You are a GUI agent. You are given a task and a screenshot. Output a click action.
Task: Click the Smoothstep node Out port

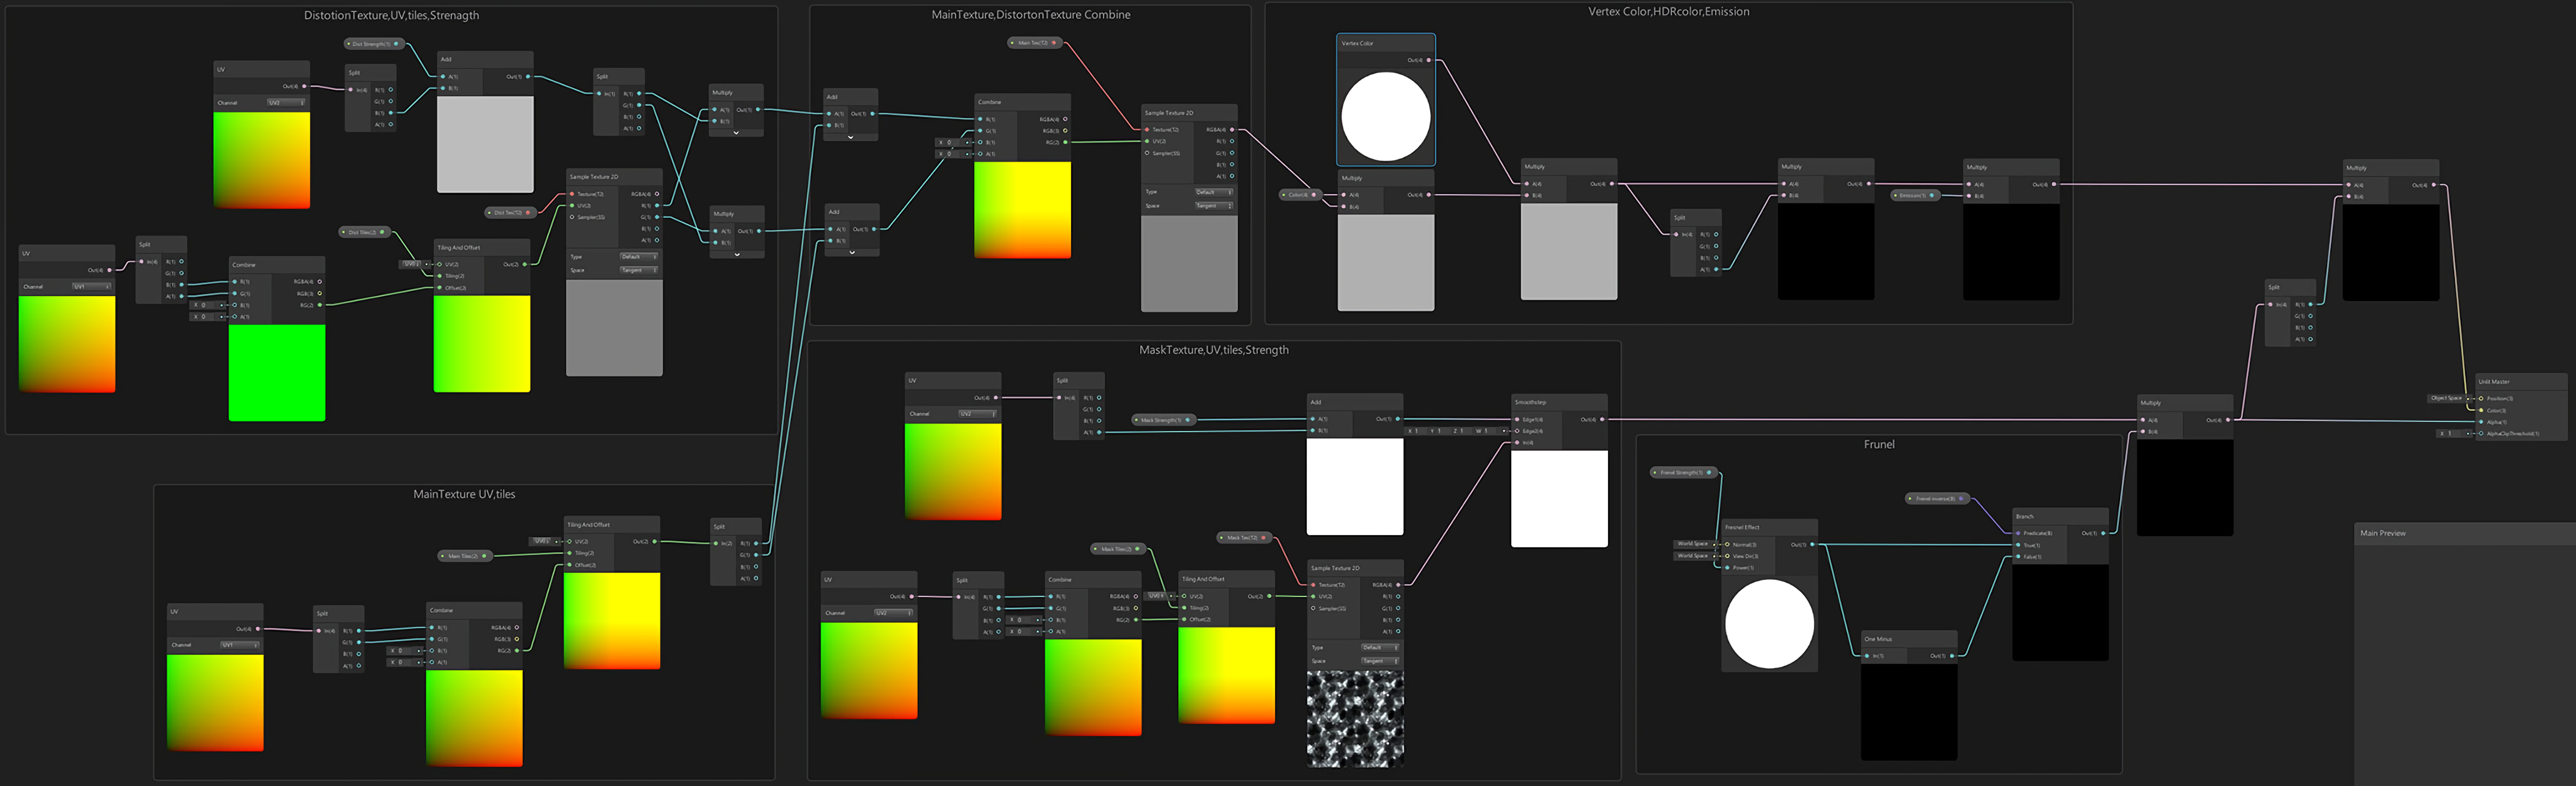pos(1602,420)
